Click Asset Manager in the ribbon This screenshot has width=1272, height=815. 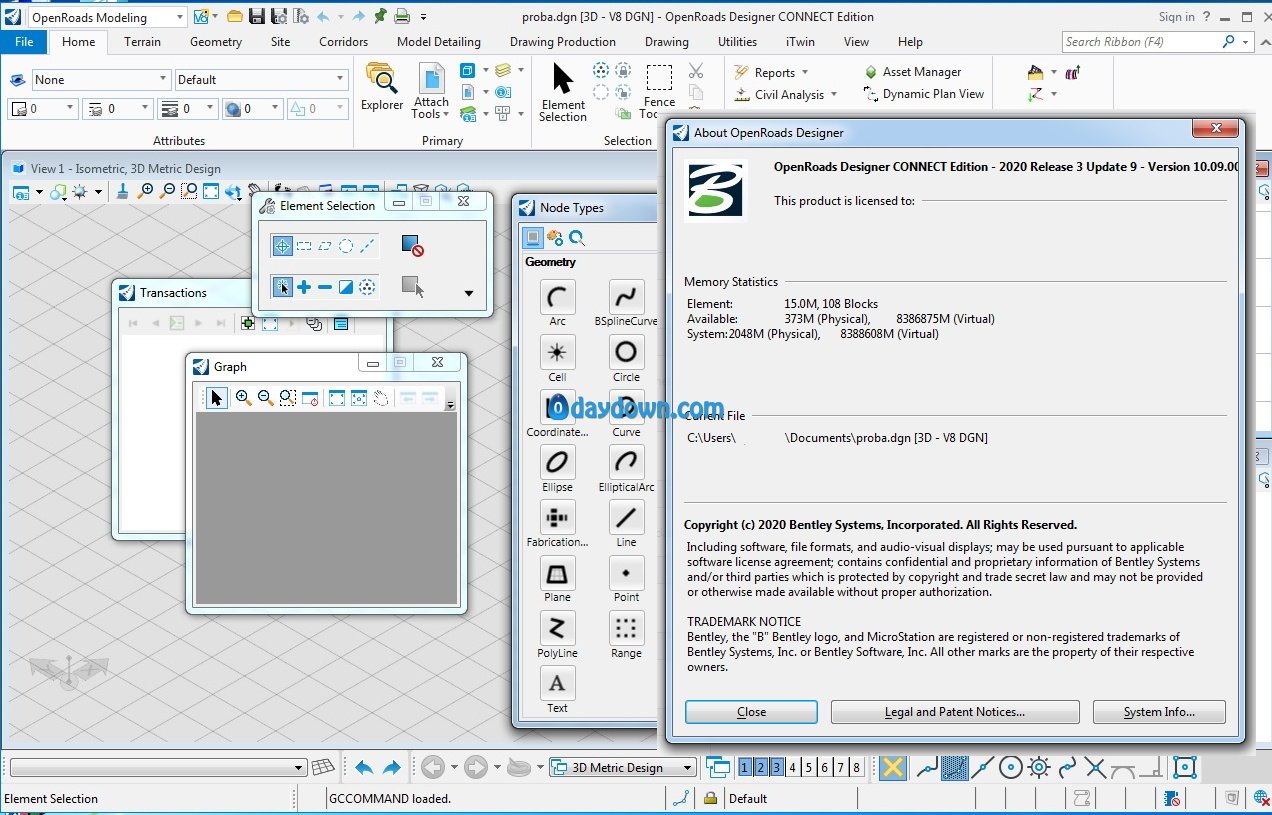pyautogui.click(x=912, y=72)
